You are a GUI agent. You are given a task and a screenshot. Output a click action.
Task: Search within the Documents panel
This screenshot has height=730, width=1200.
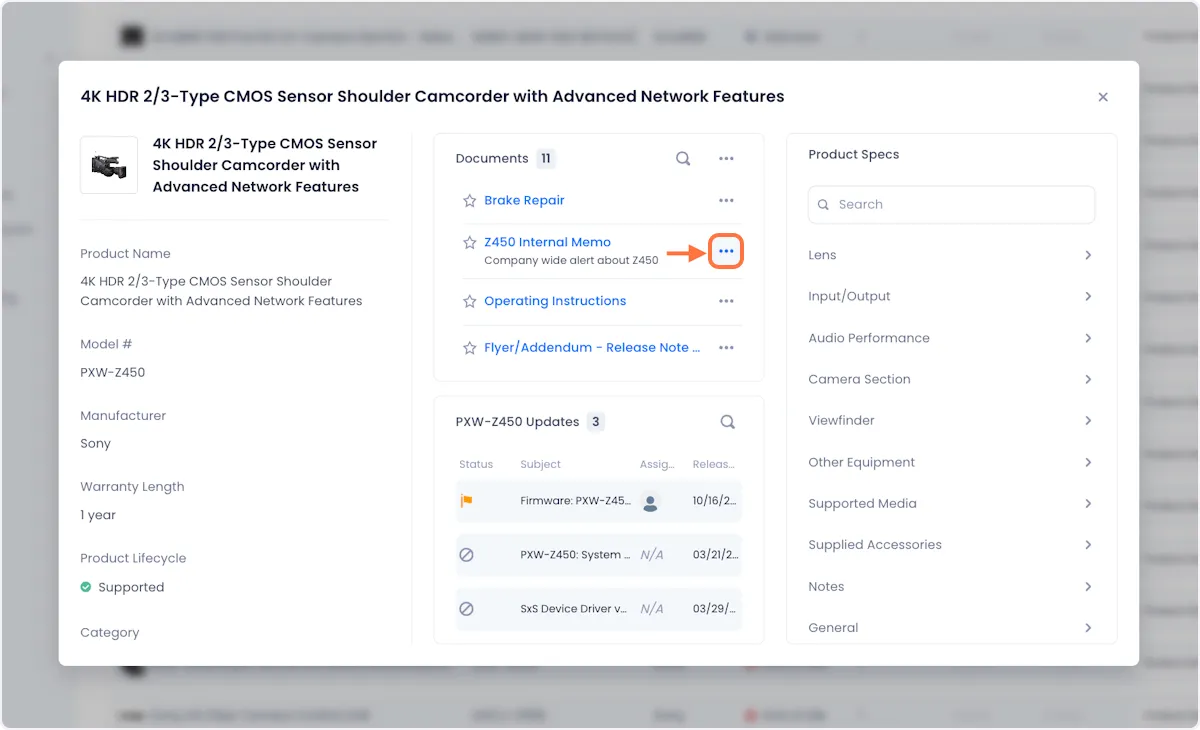[x=683, y=158]
